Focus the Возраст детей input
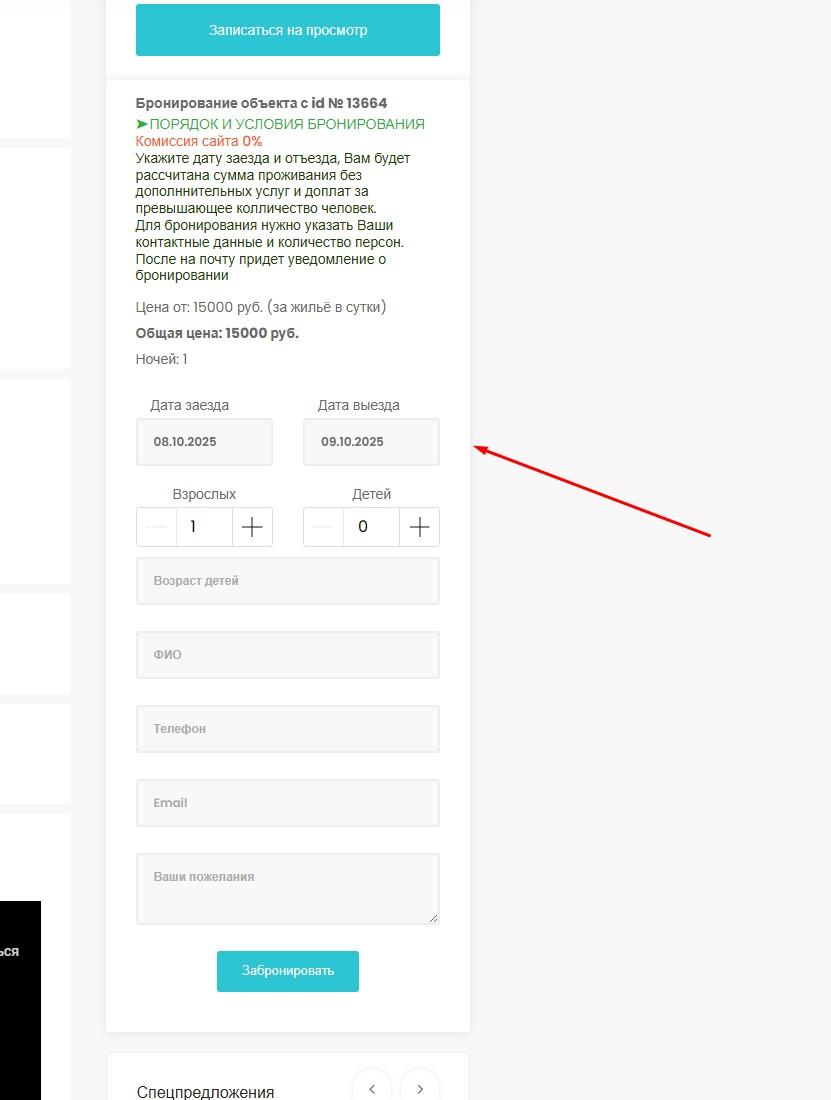This screenshot has width=831, height=1100. click(x=287, y=581)
